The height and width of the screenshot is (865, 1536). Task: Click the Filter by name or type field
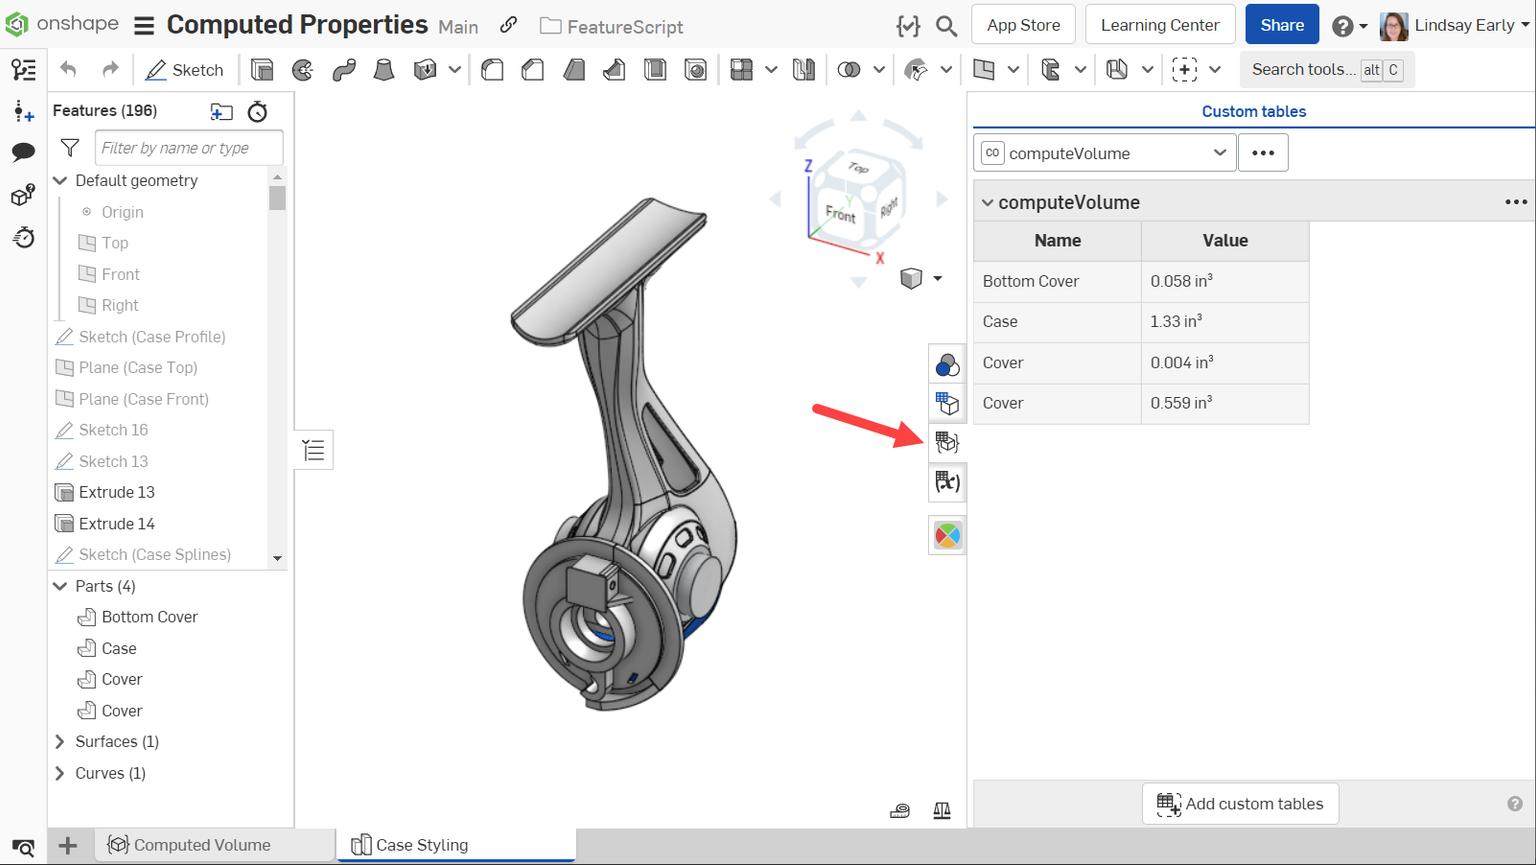point(188,147)
